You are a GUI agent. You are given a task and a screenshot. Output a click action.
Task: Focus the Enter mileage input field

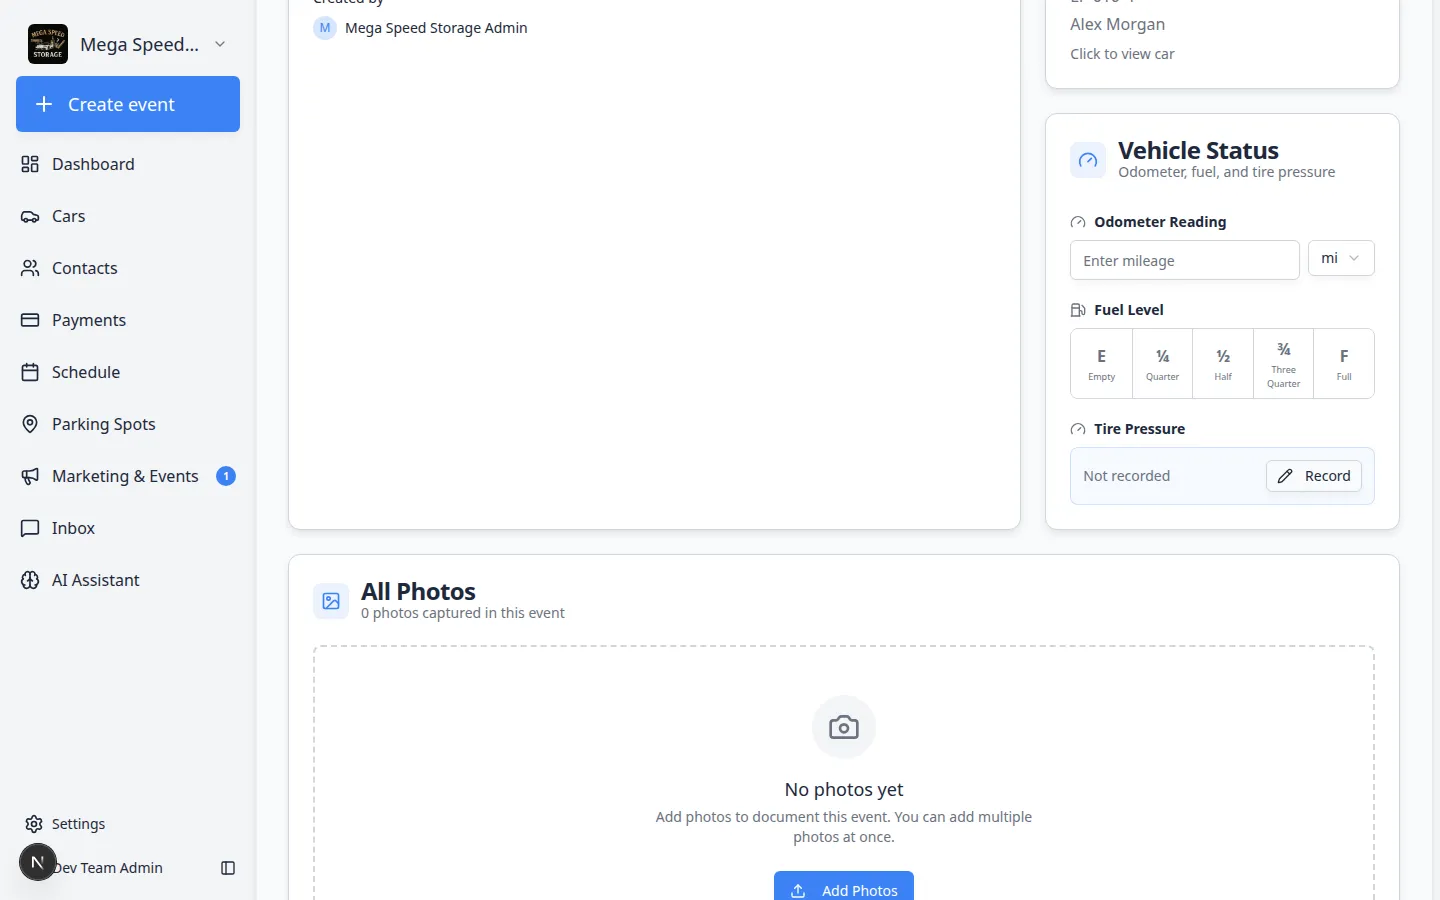pos(1185,260)
